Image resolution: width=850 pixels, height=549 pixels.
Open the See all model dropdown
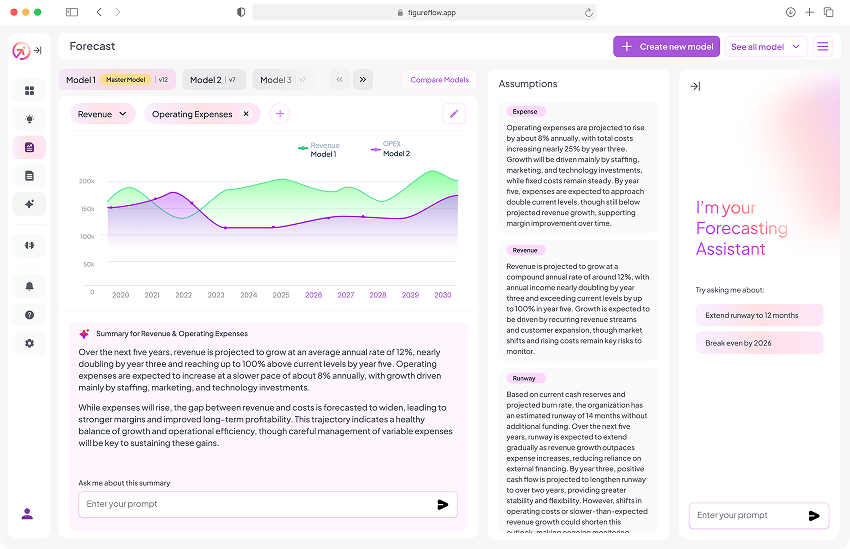(767, 47)
